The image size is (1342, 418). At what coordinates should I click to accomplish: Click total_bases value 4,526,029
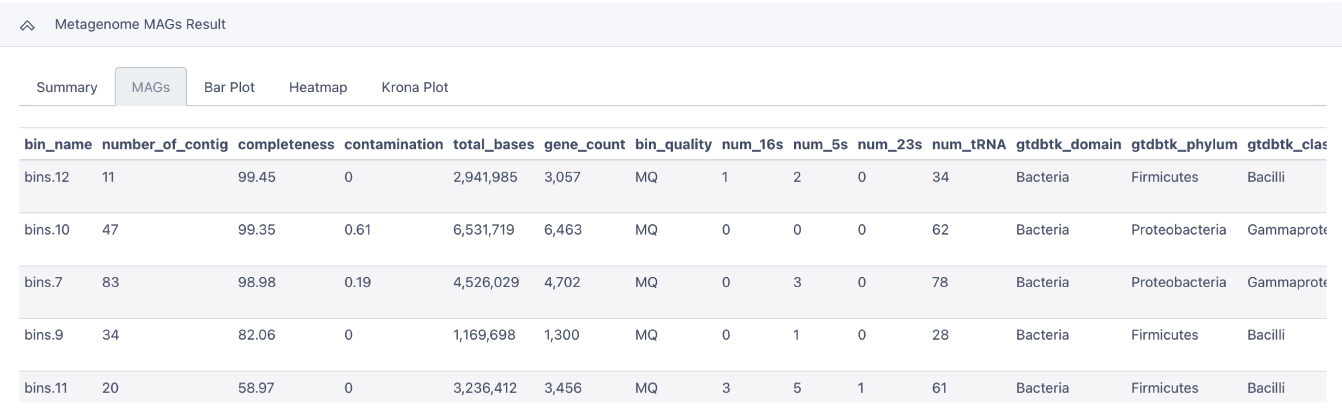coord(486,283)
